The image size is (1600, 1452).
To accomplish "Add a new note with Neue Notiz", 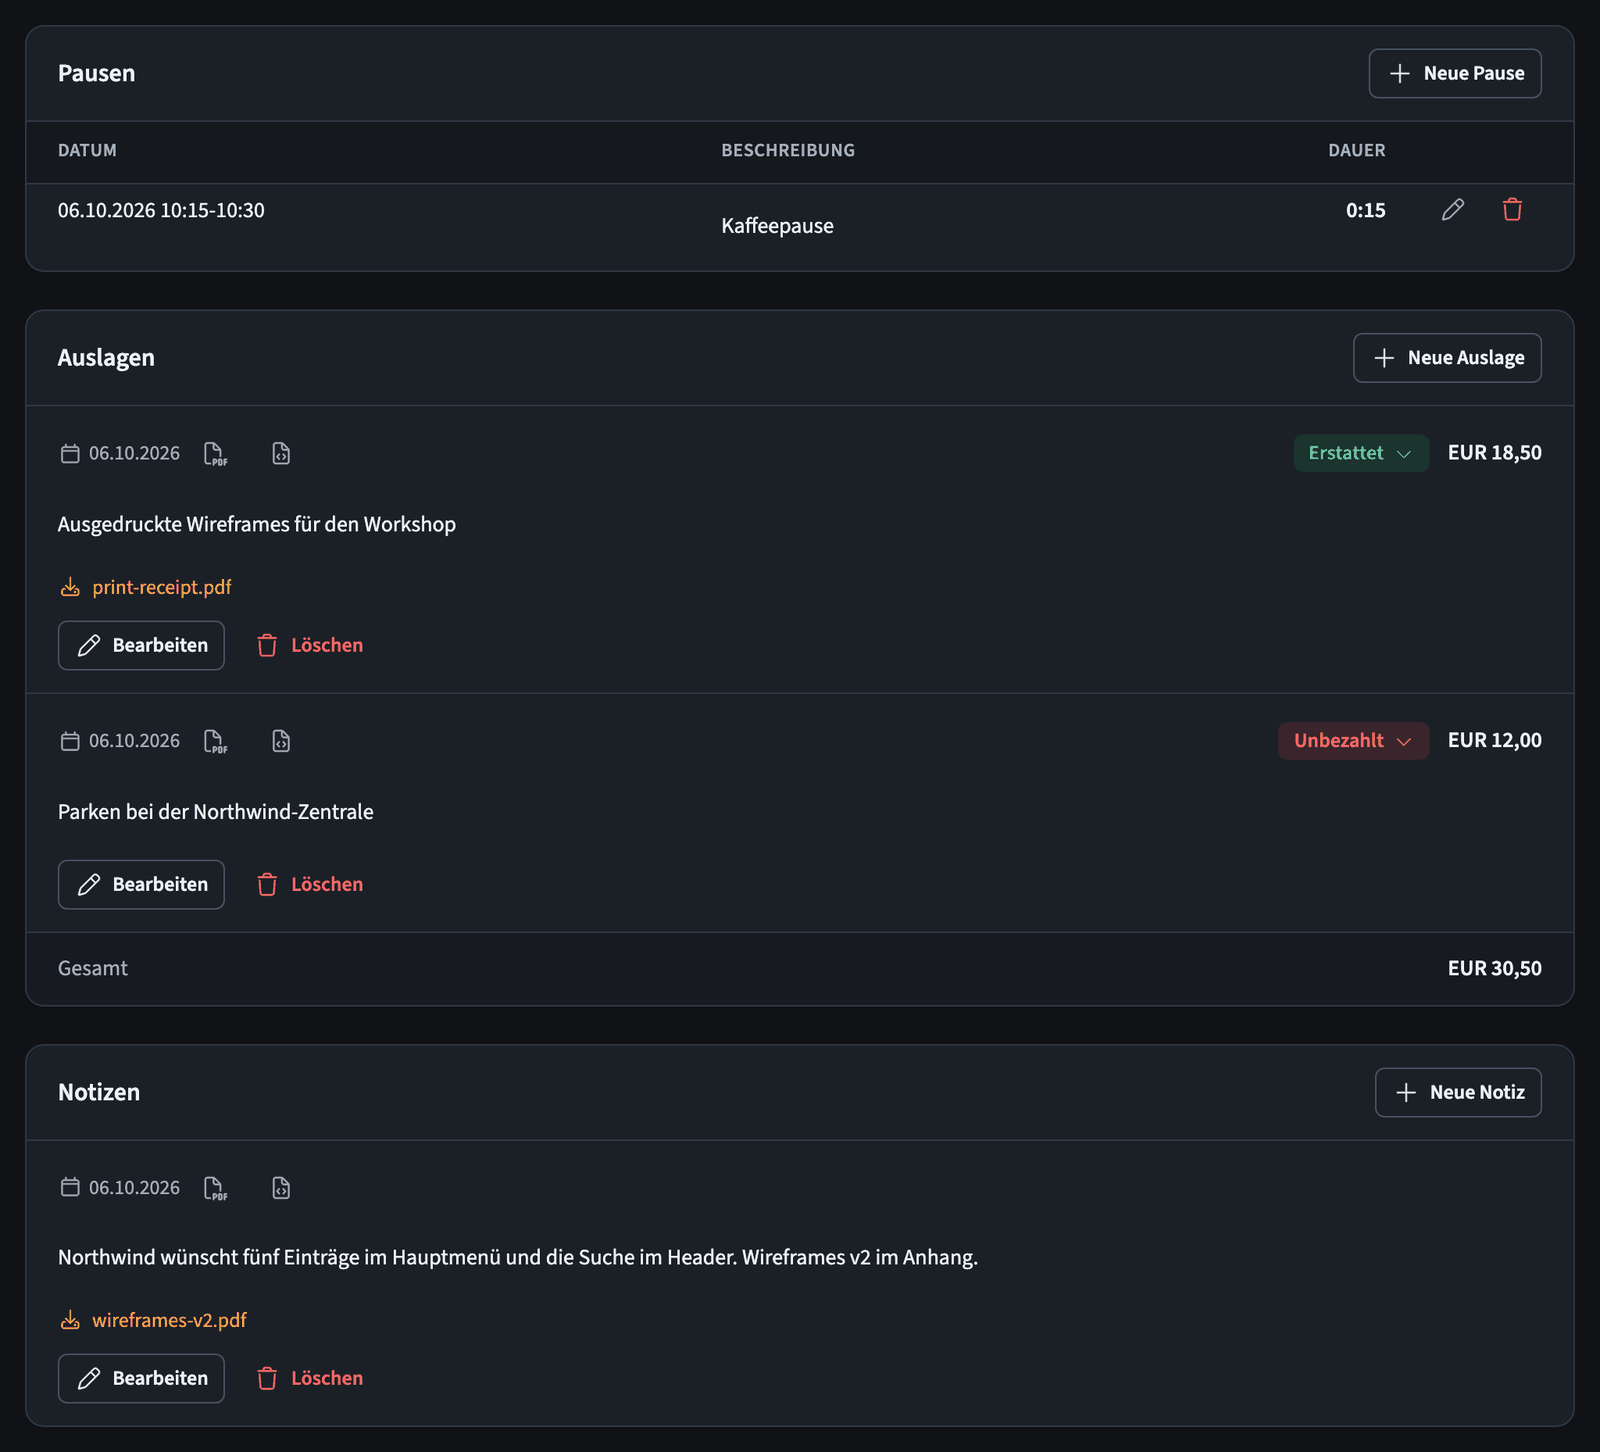I will (x=1458, y=1092).
